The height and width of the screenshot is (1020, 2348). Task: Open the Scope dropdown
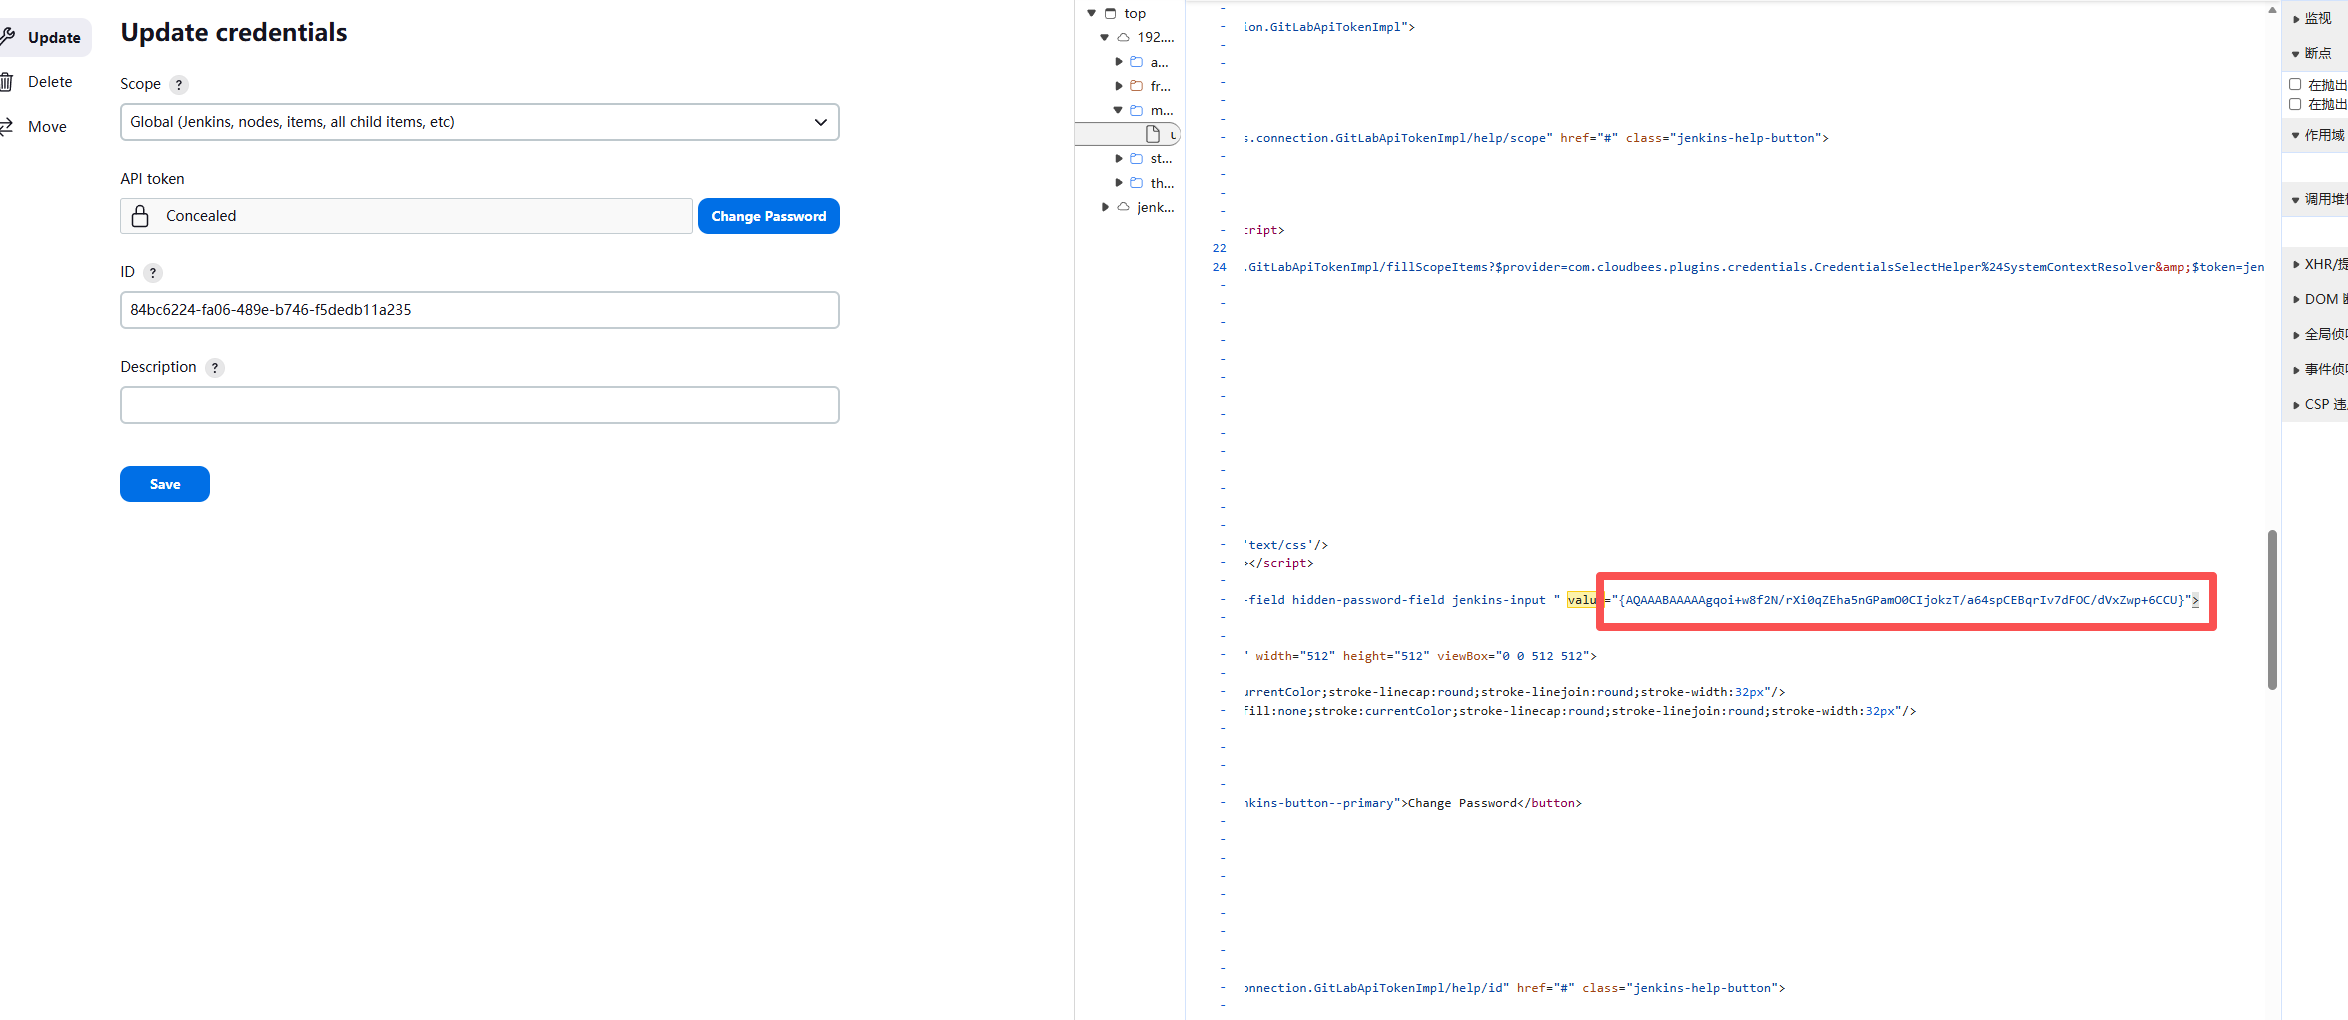pyautogui.click(x=480, y=122)
